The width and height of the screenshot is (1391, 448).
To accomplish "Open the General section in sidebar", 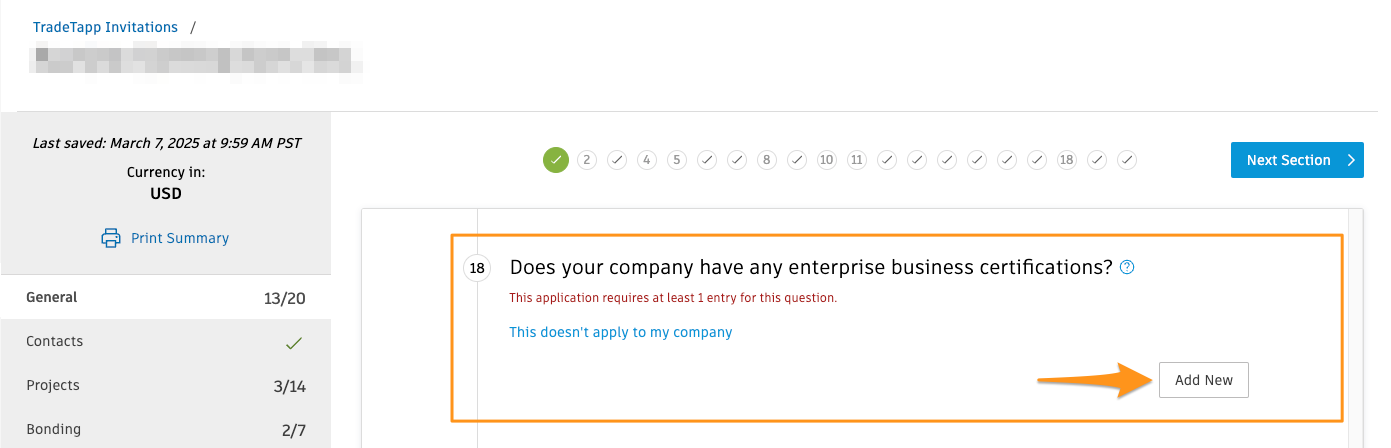I will [x=166, y=297].
